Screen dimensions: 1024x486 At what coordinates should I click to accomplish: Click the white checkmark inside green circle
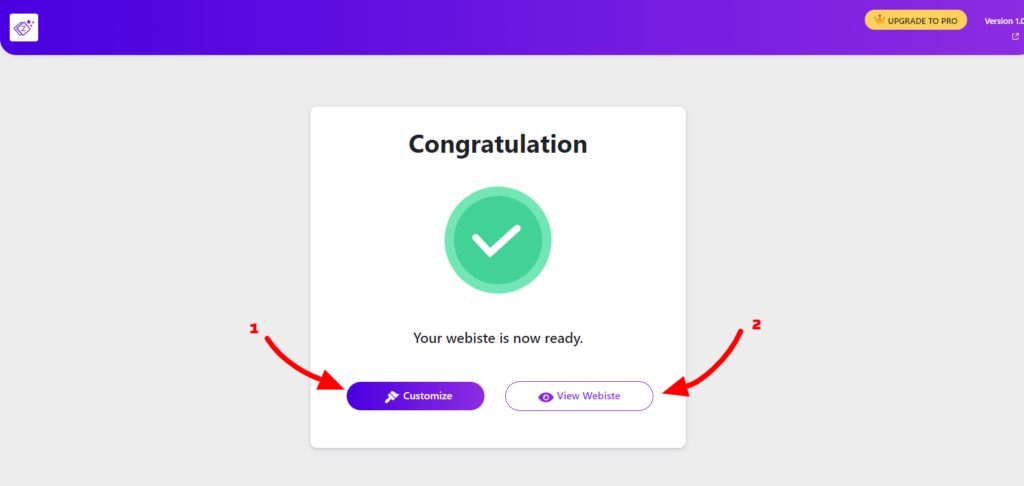(496, 240)
